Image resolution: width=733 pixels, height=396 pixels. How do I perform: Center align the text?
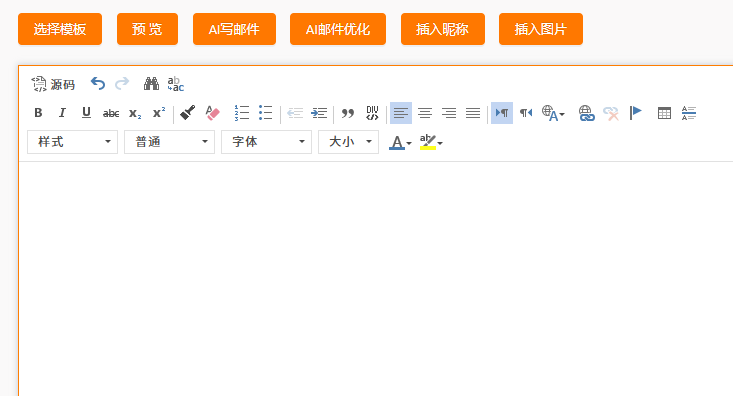(x=425, y=113)
